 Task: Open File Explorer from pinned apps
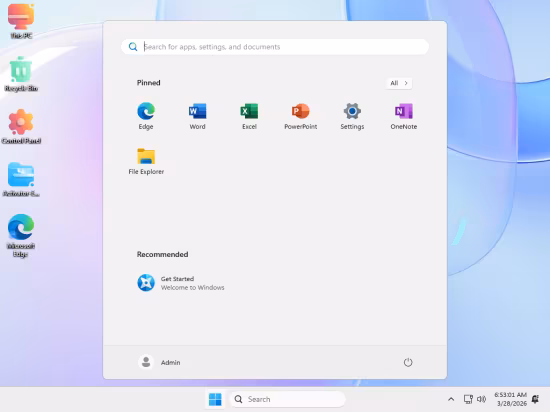pyautogui.click(x=146, y=161)
